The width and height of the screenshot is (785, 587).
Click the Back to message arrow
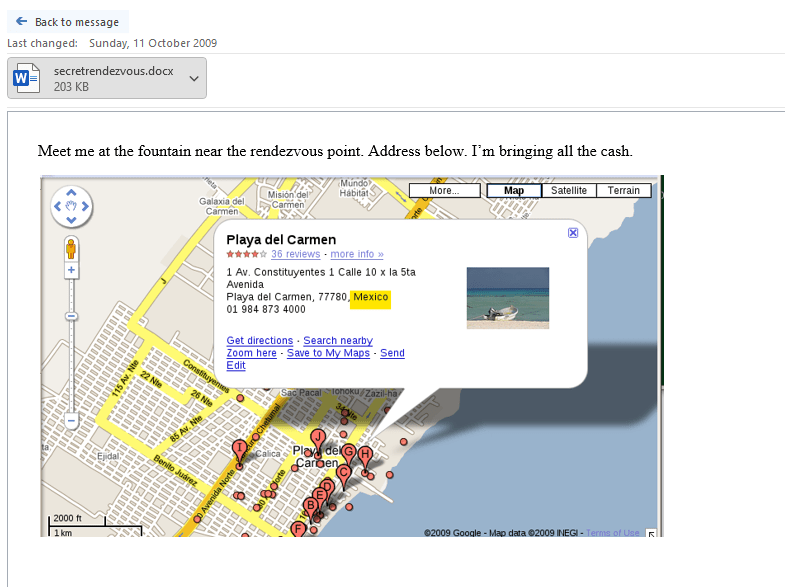coord(21,22)
